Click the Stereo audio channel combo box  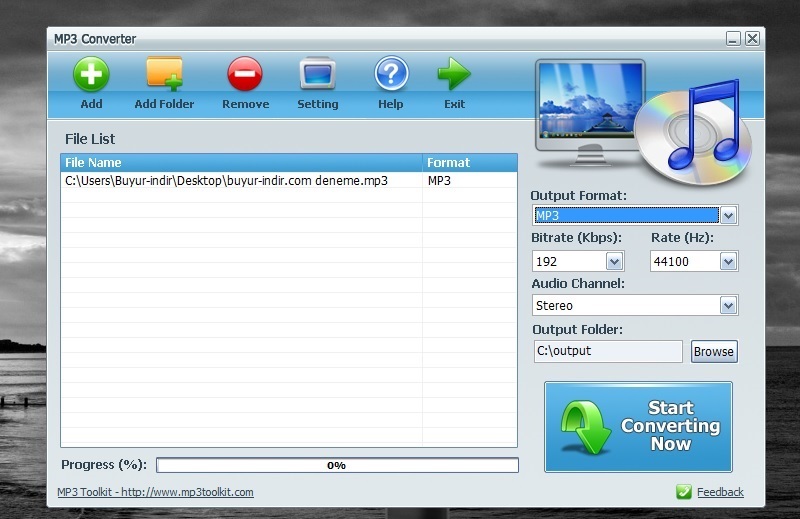(x=635, y=306)
